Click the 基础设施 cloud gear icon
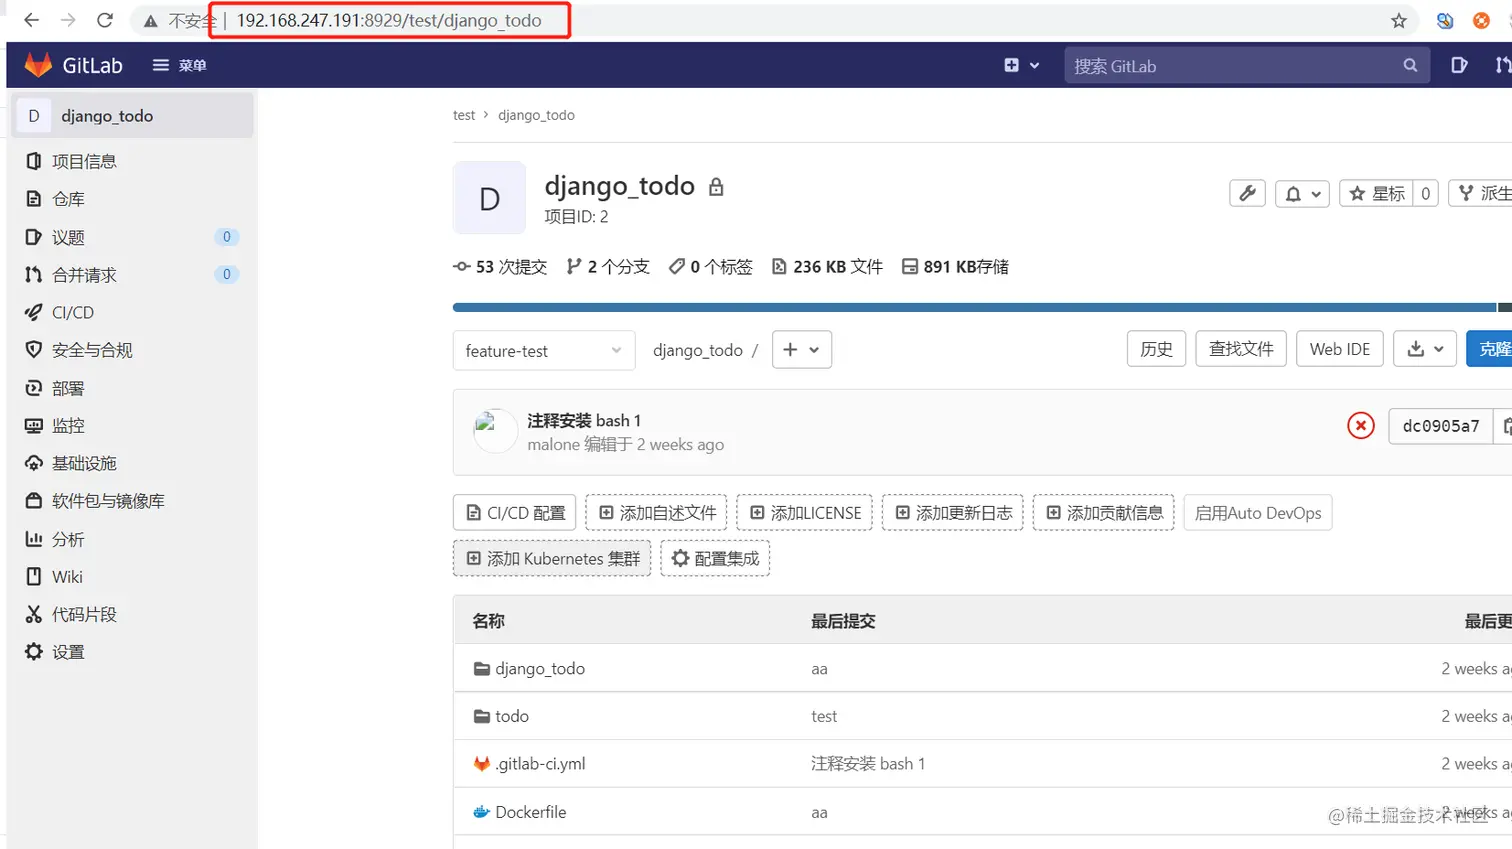The height and width of the screenshot is (849, 1512). click(x=34, y=463)
